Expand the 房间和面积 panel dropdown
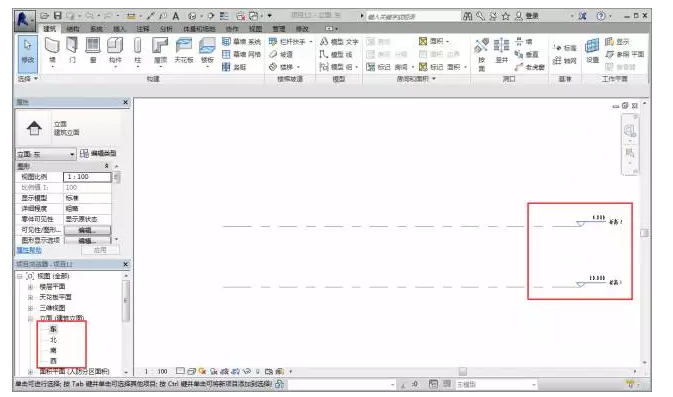The height and width of the screenshot is (397, 673). point(416,79)
